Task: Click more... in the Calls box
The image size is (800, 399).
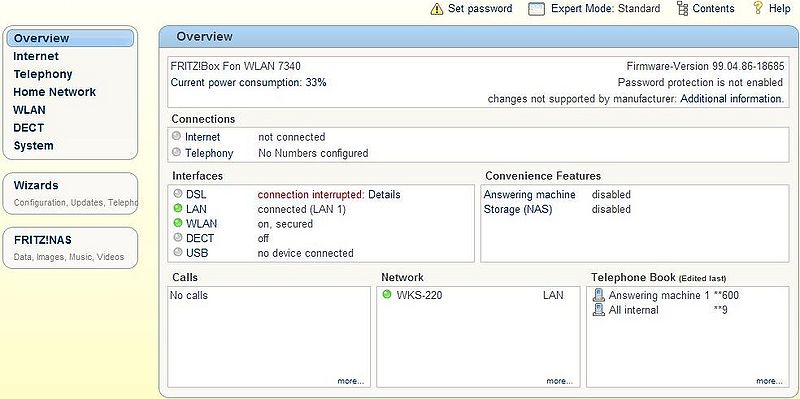Action: click(x=351, y=381)
